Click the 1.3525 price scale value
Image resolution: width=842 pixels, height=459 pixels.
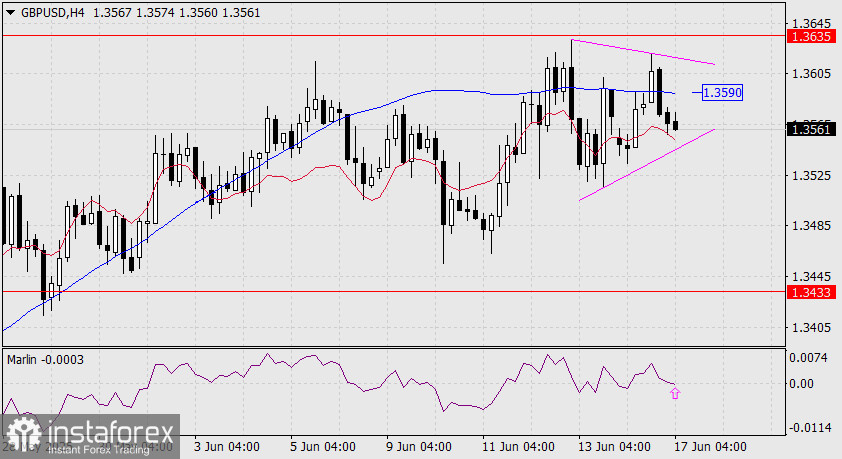811,175
